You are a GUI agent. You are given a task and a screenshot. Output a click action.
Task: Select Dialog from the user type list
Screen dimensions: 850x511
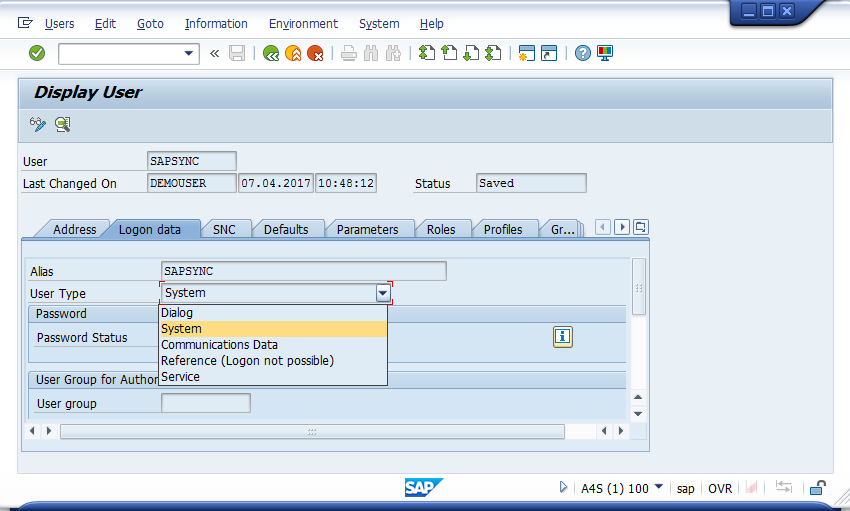(177, 313)
